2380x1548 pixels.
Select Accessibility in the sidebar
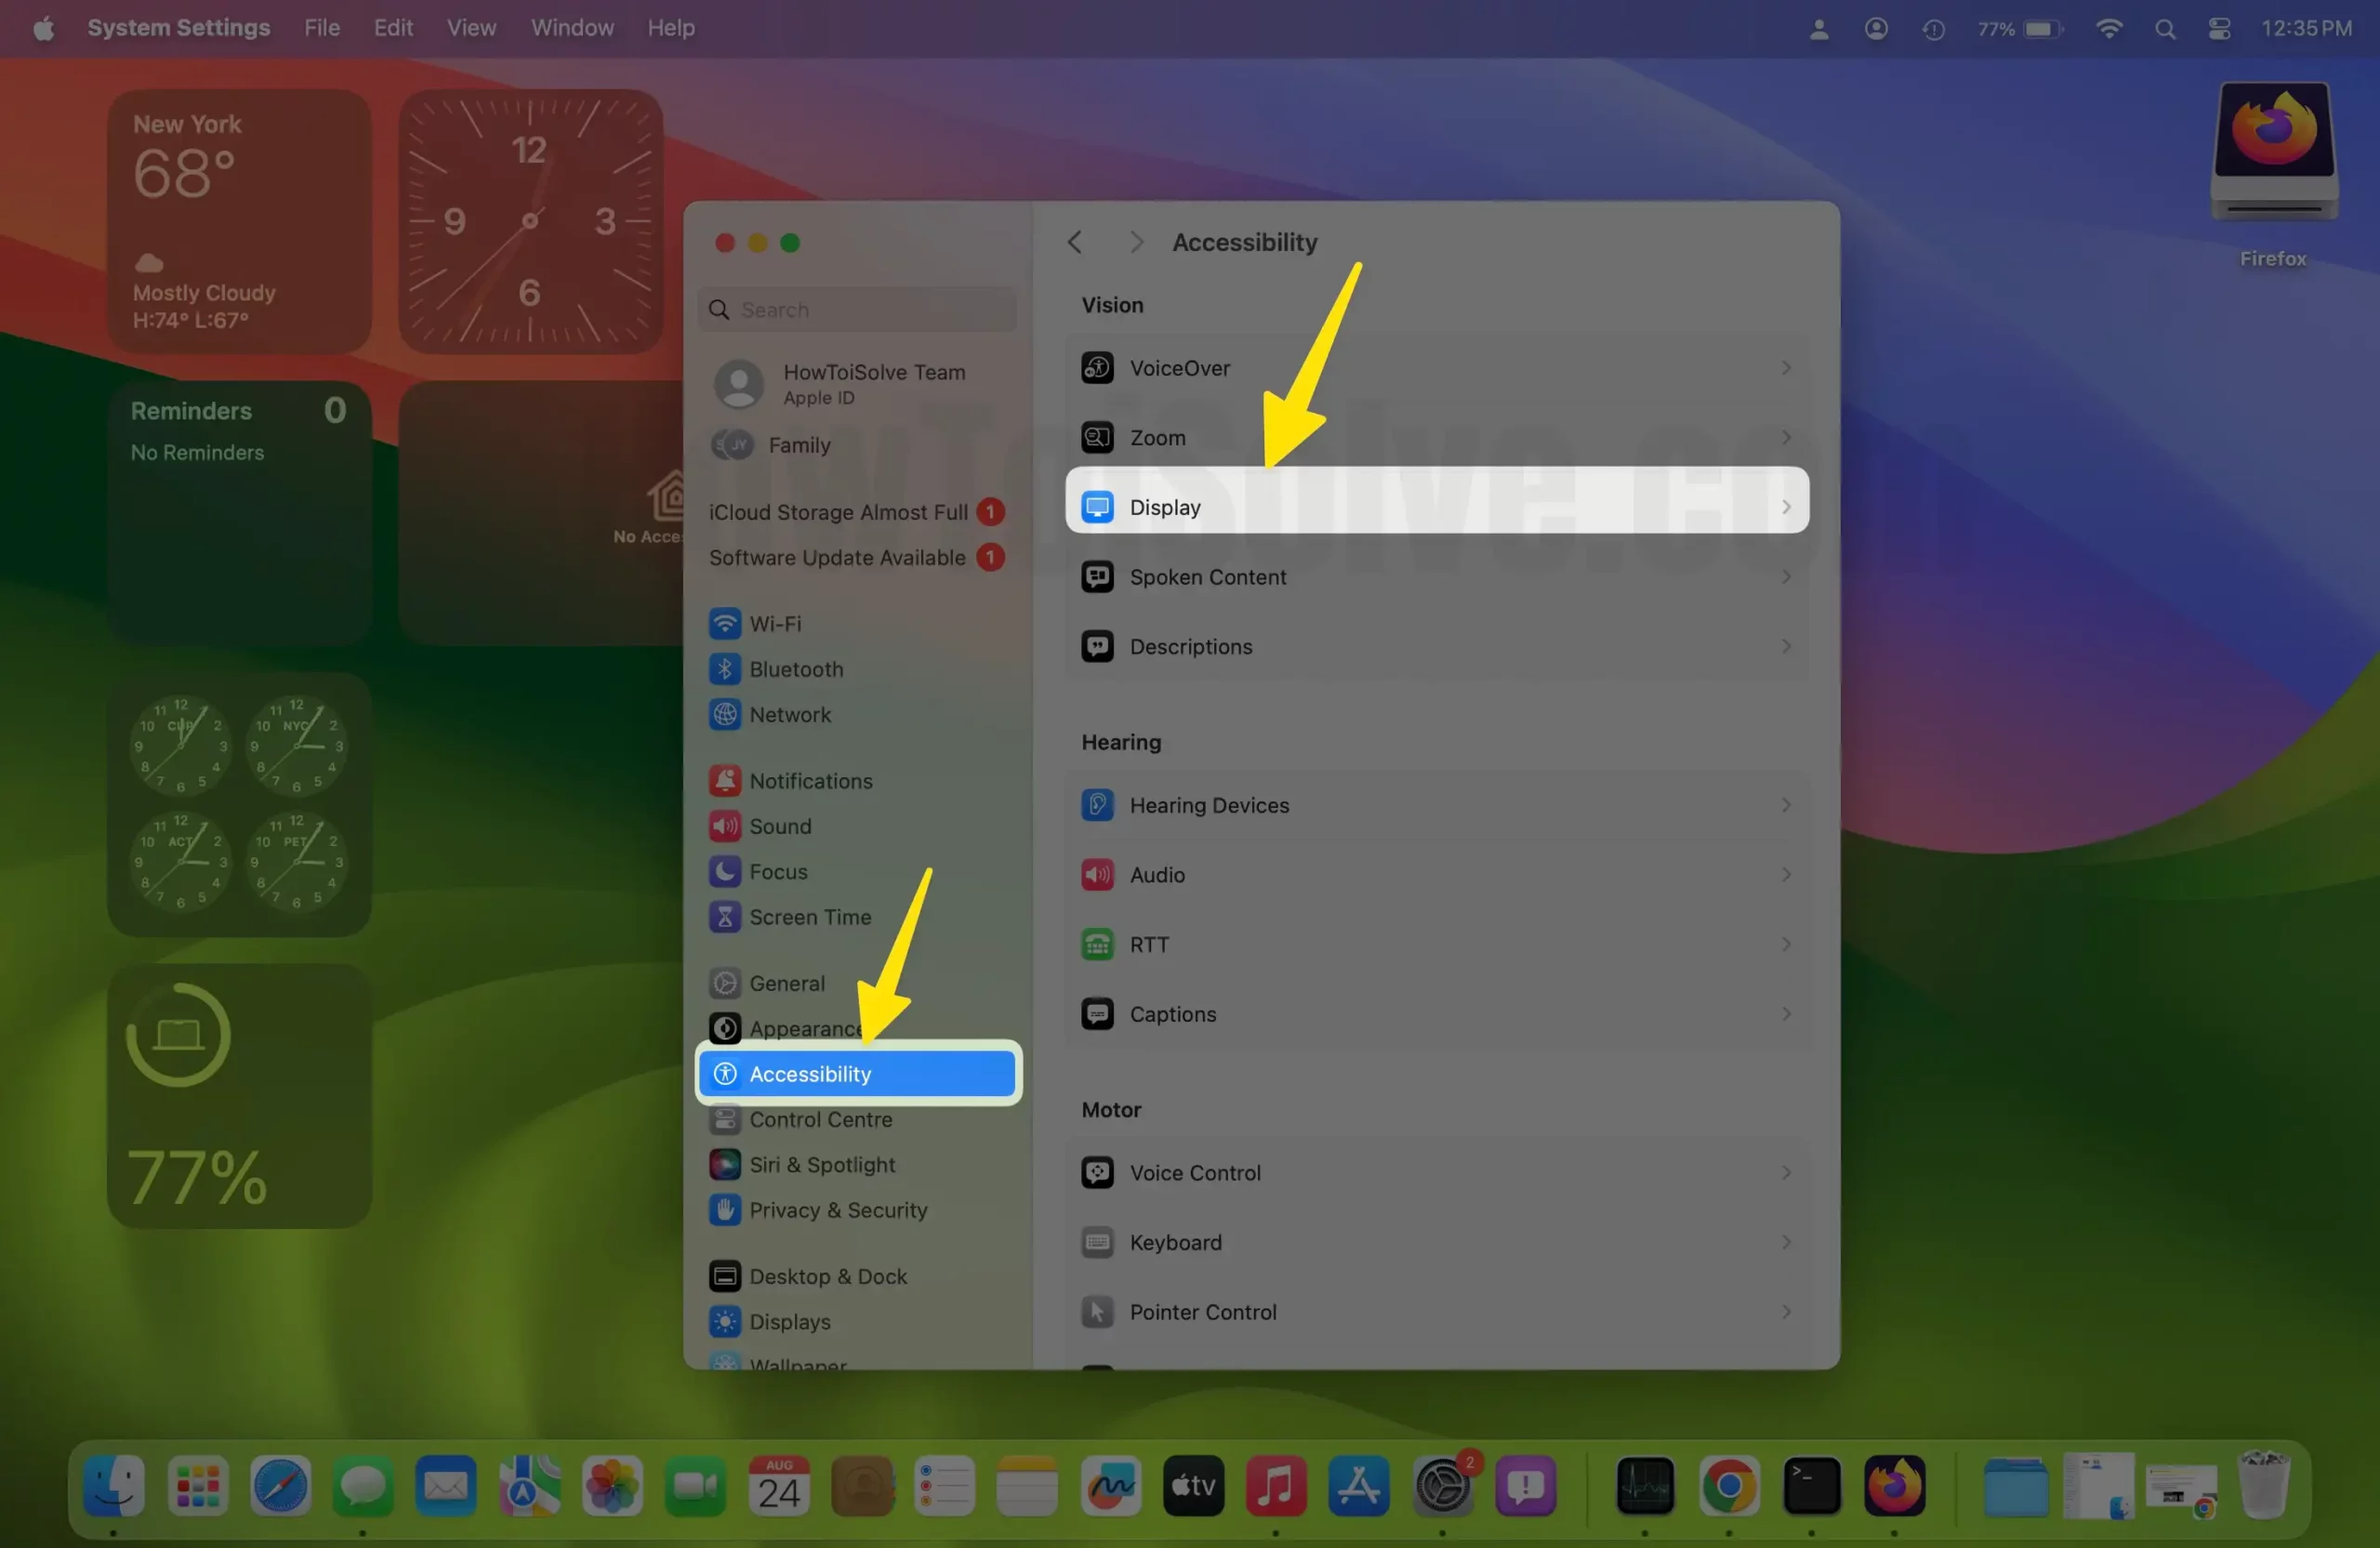coord(859,1074)
